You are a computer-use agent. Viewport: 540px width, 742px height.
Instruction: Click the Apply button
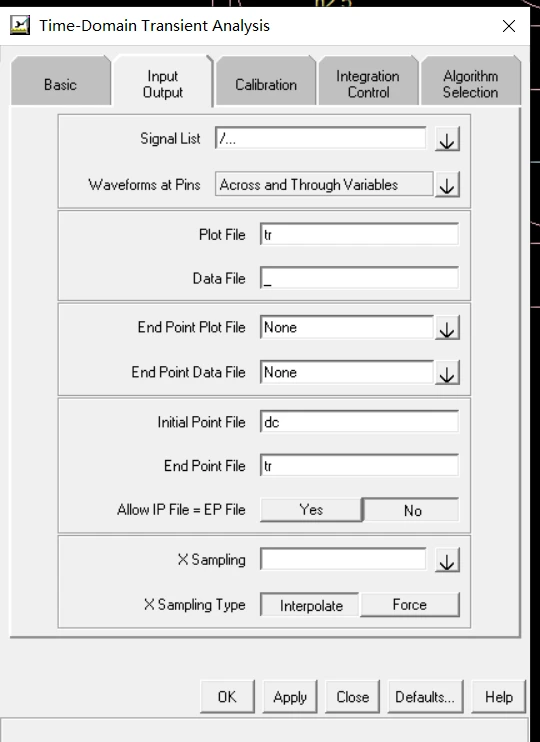pyautogui.click(x=290, y=697)
